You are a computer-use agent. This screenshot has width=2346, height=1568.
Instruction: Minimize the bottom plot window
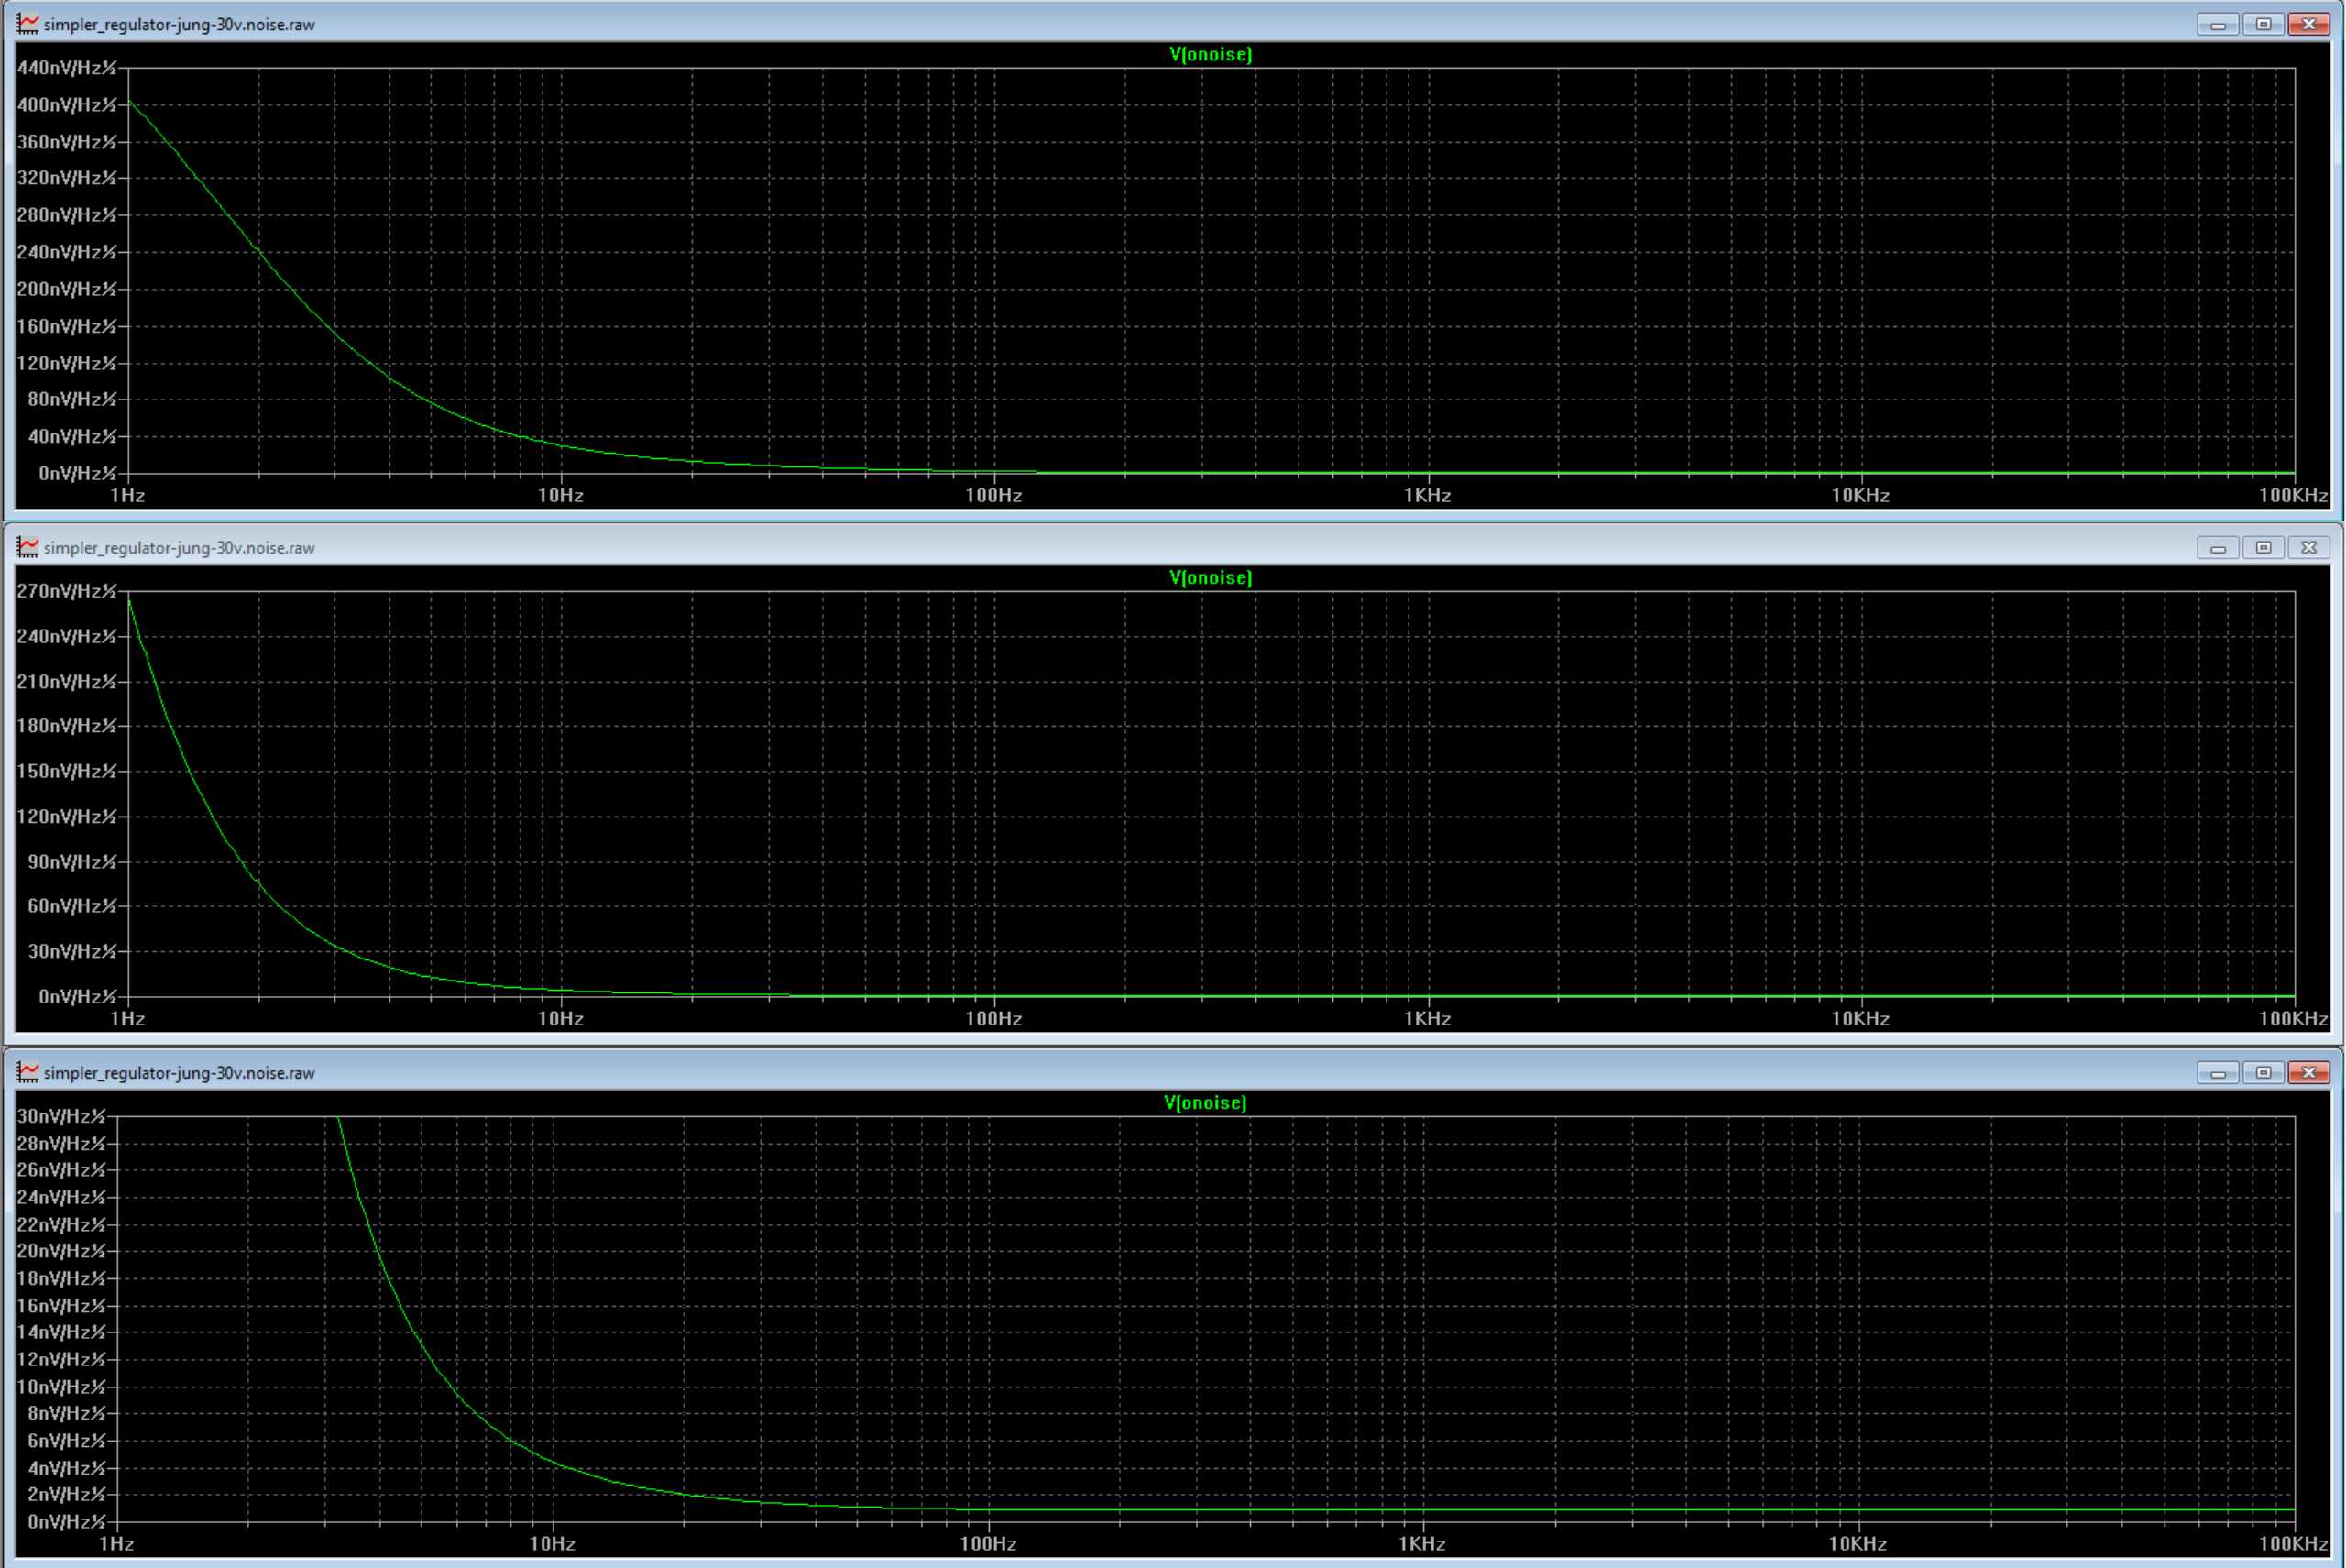pyautogui.click(x=2218, y=1072)
